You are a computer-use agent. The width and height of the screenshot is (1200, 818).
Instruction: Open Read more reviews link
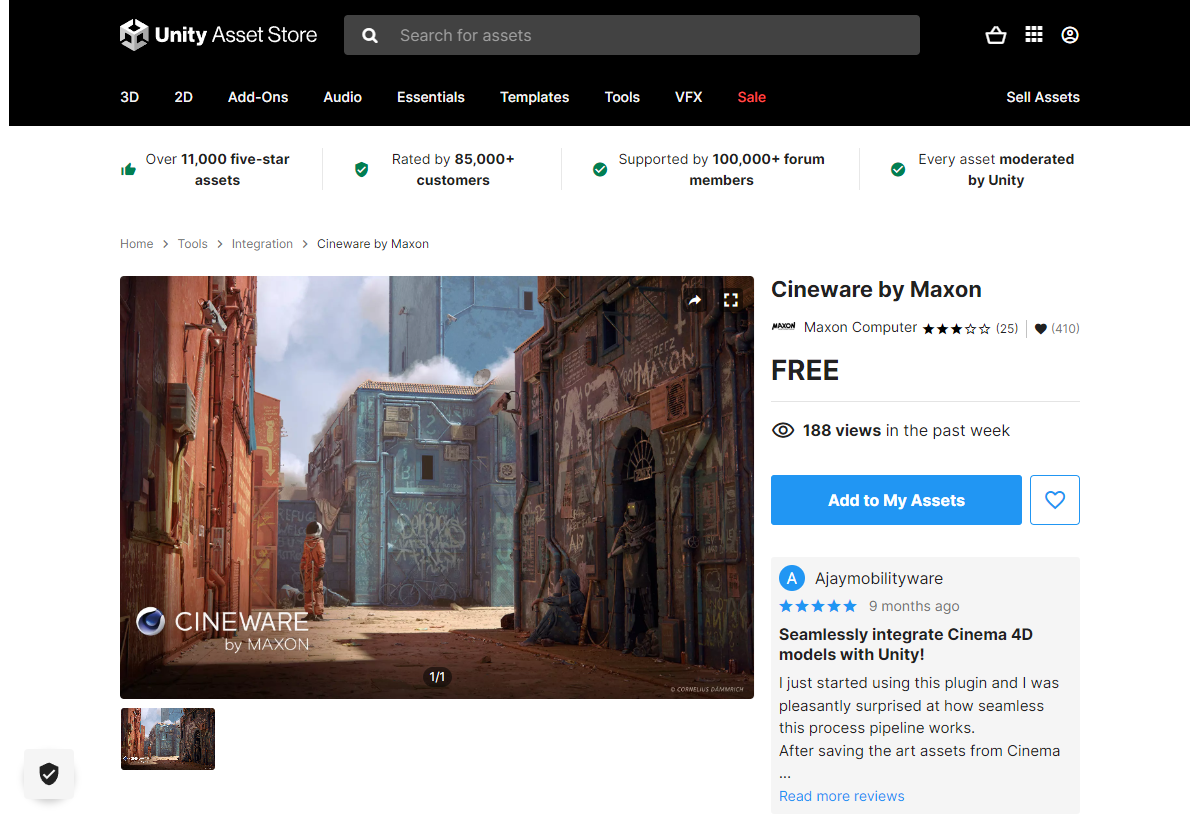pyautogui.click(x=842, y=796)
